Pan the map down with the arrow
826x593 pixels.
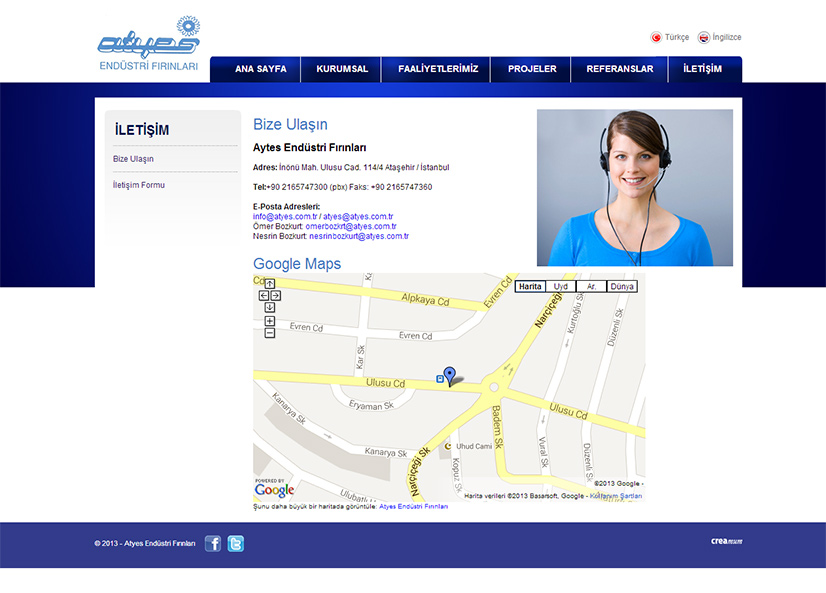click(x=270, y=308)
